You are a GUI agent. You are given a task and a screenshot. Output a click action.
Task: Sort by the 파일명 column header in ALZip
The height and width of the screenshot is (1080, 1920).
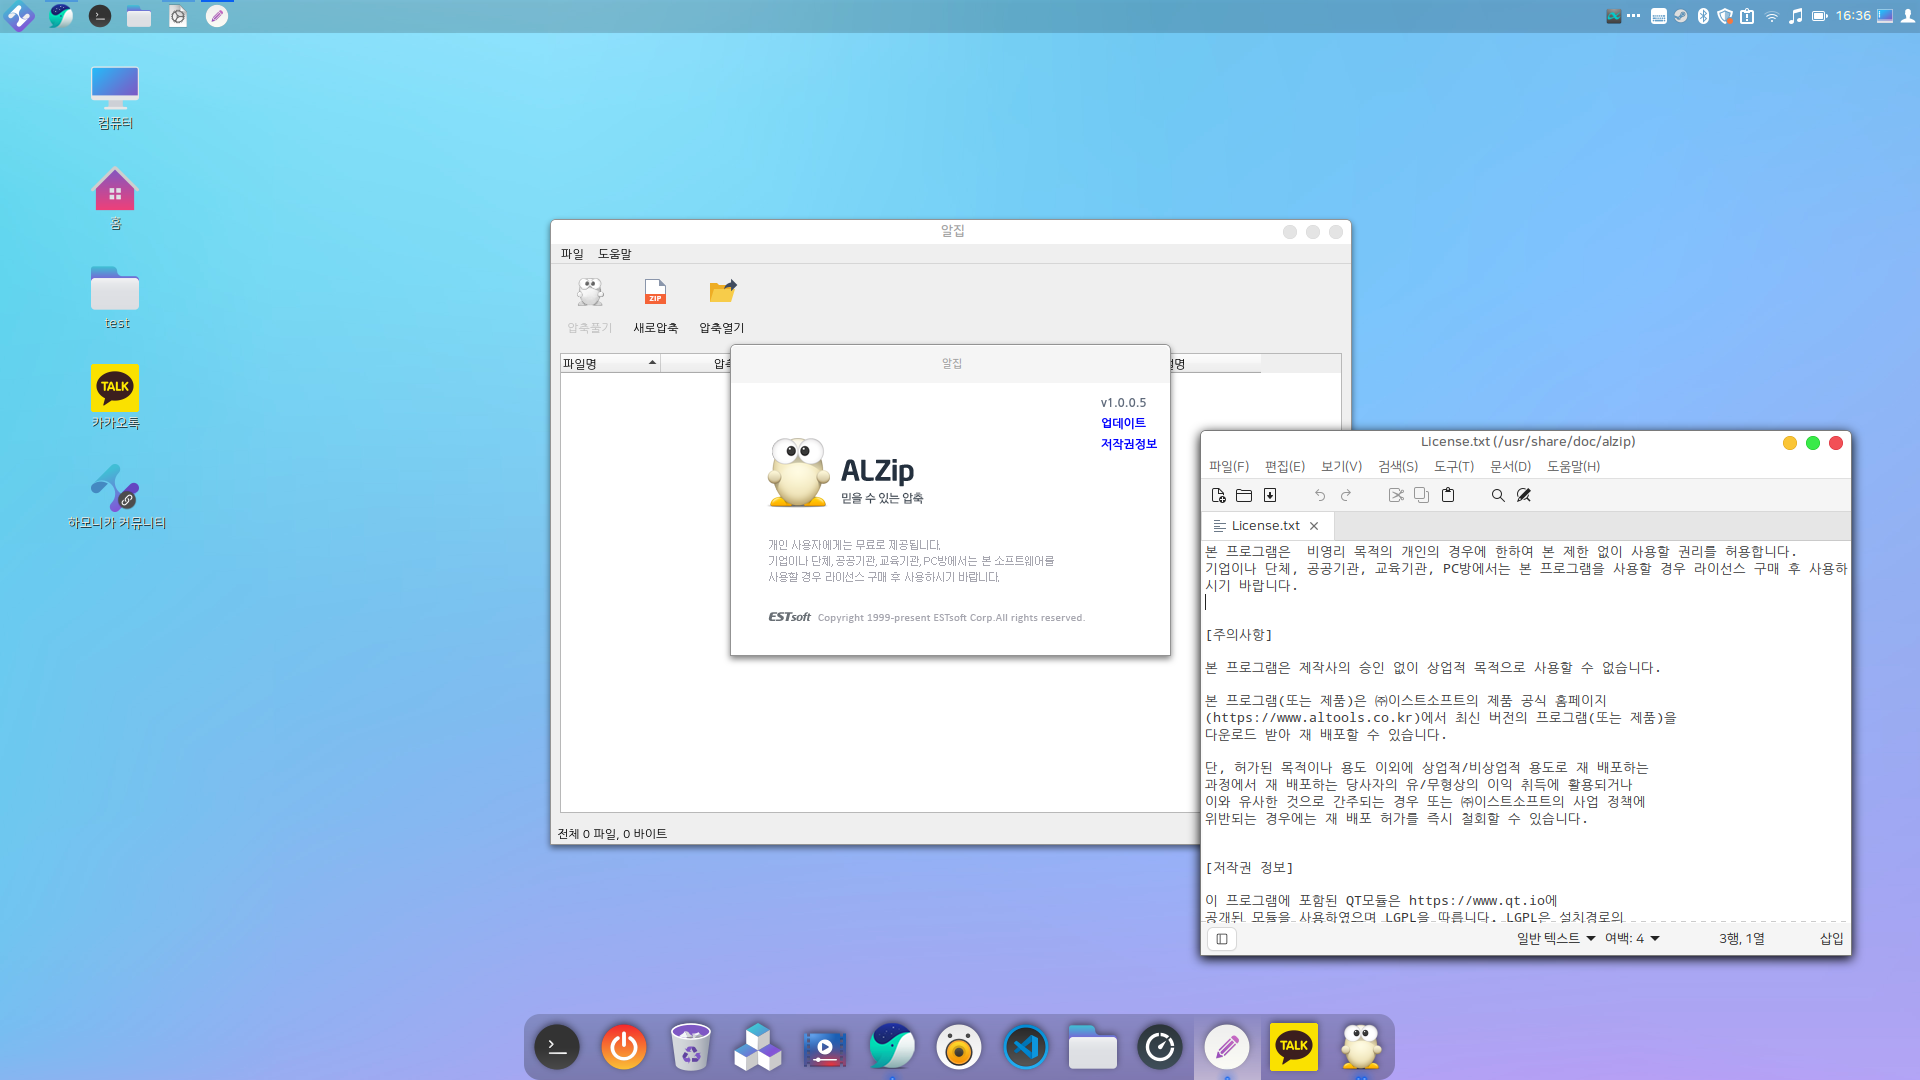610,364
